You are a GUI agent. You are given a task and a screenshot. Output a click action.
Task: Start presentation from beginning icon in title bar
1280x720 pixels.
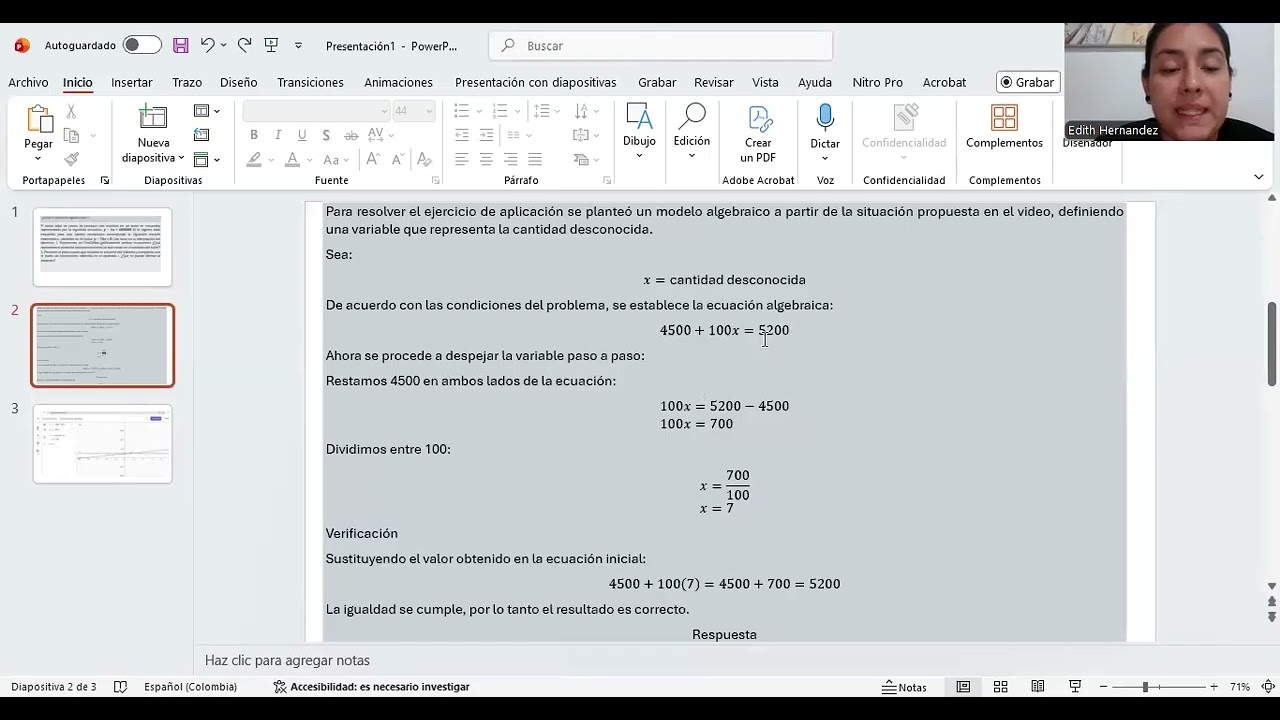[x=271, y=45]
